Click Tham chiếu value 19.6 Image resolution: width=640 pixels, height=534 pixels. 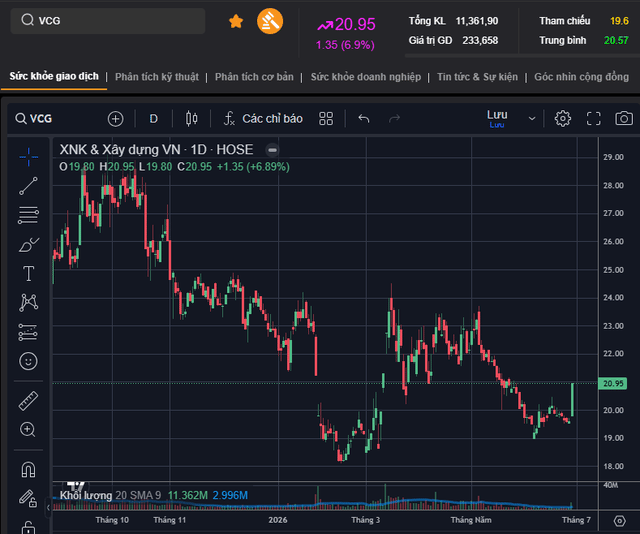click(x=619, y=21)
